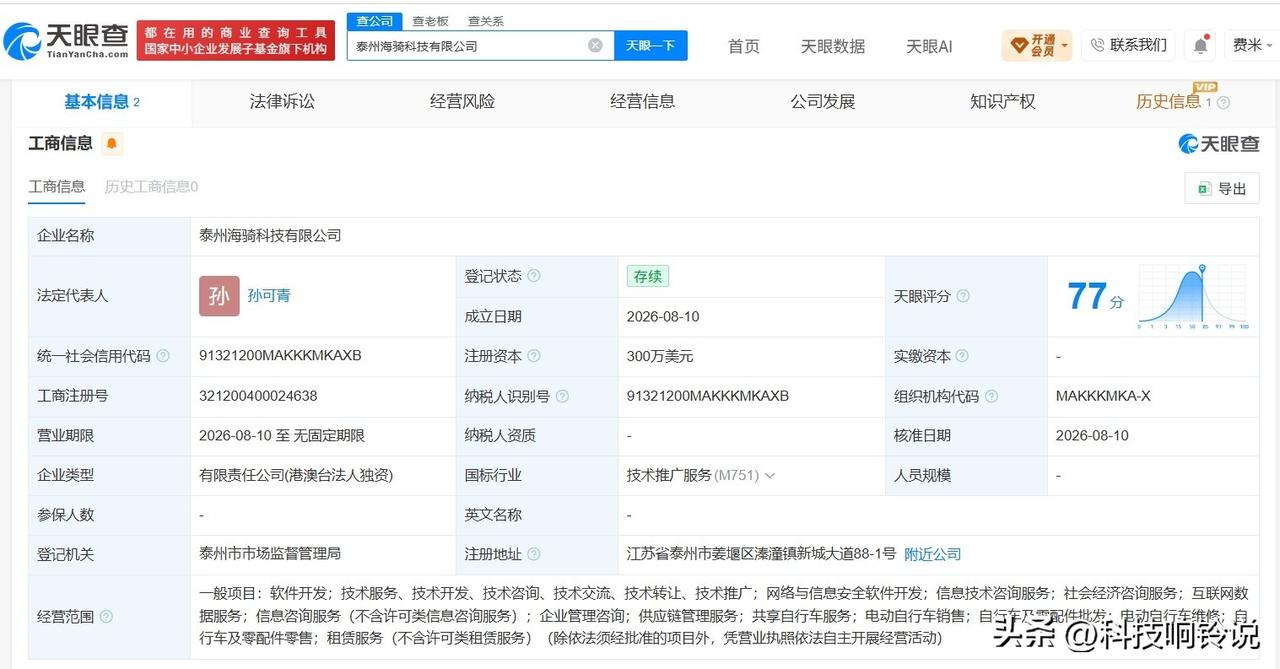This screenshot has width=1280, height=669.
Task: Click the help icon beside 纳税人识别号
Action: pyautogui.click(x=562, y=396)
